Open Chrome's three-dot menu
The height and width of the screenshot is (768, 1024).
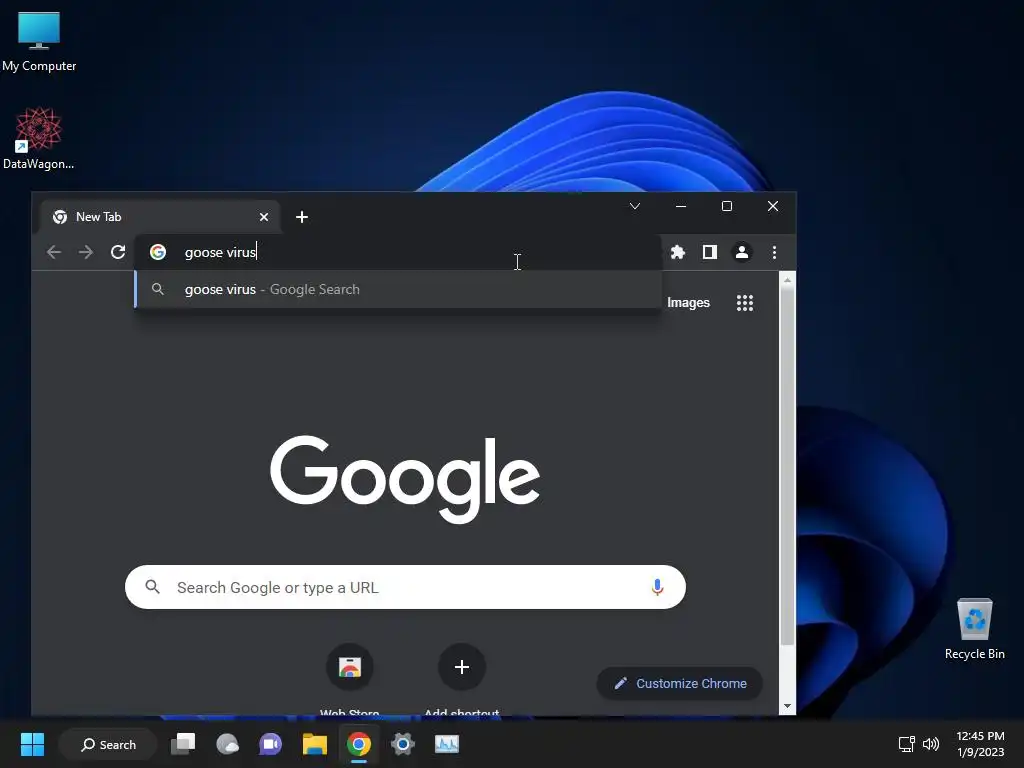coord(775,252)
